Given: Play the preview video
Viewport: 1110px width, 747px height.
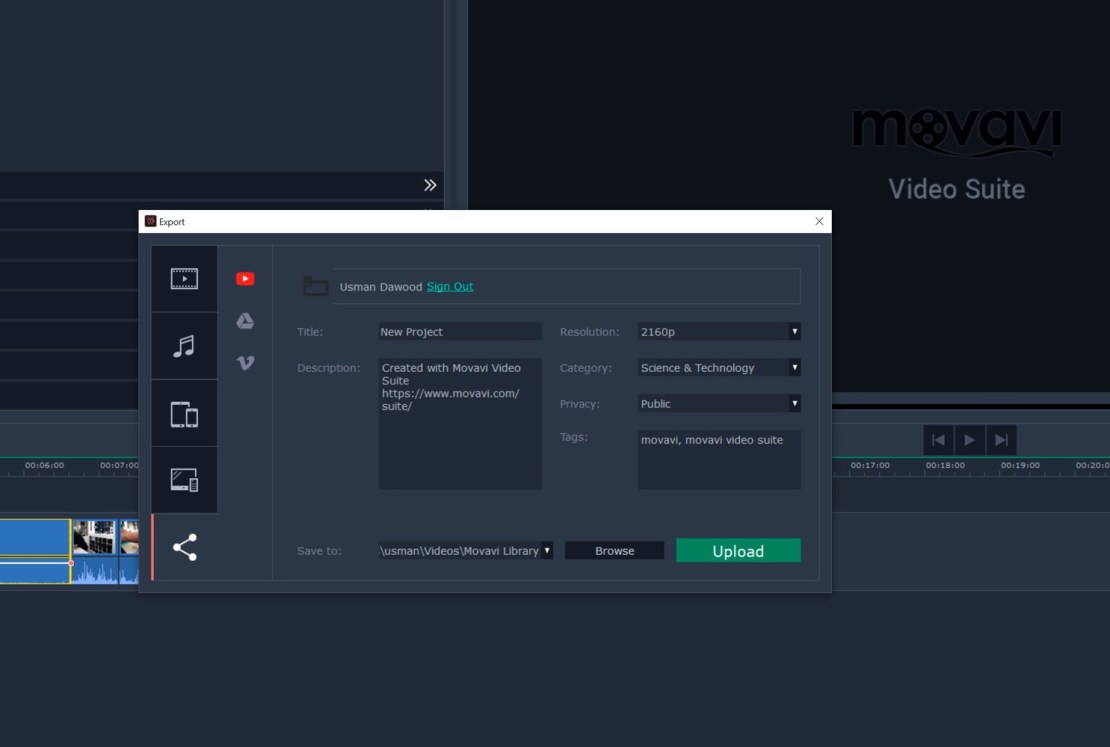Looking at the screenshot, I should [x=969, y=440].
